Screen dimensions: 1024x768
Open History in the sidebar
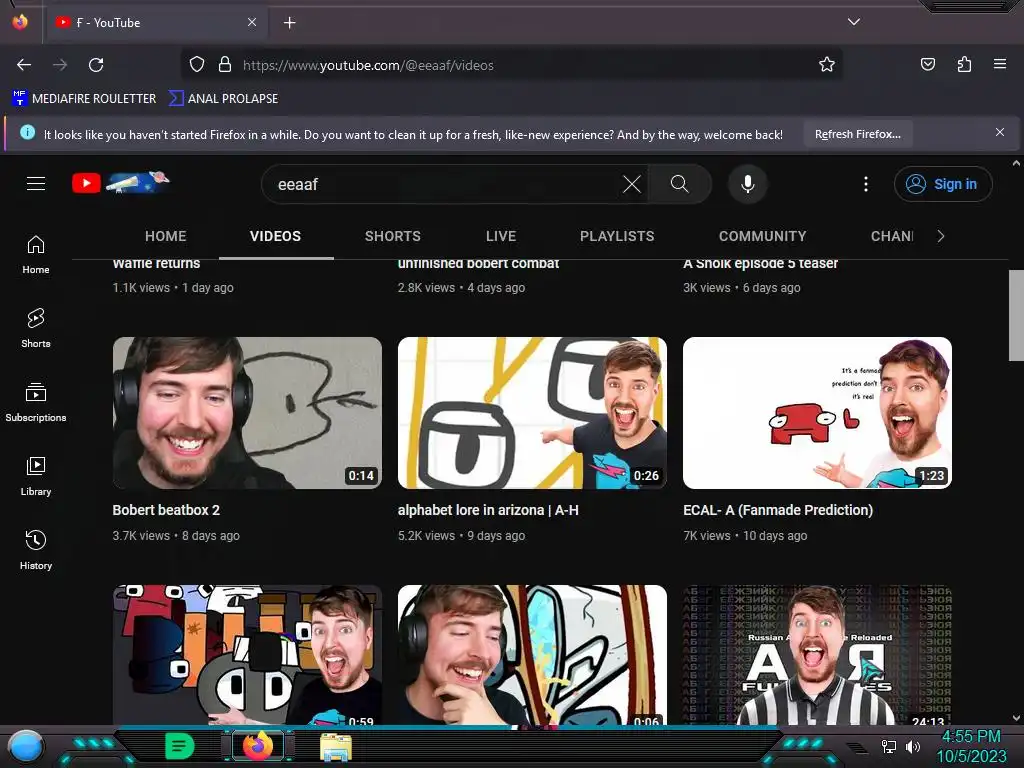pyautogui.click(x=36, y=550)
